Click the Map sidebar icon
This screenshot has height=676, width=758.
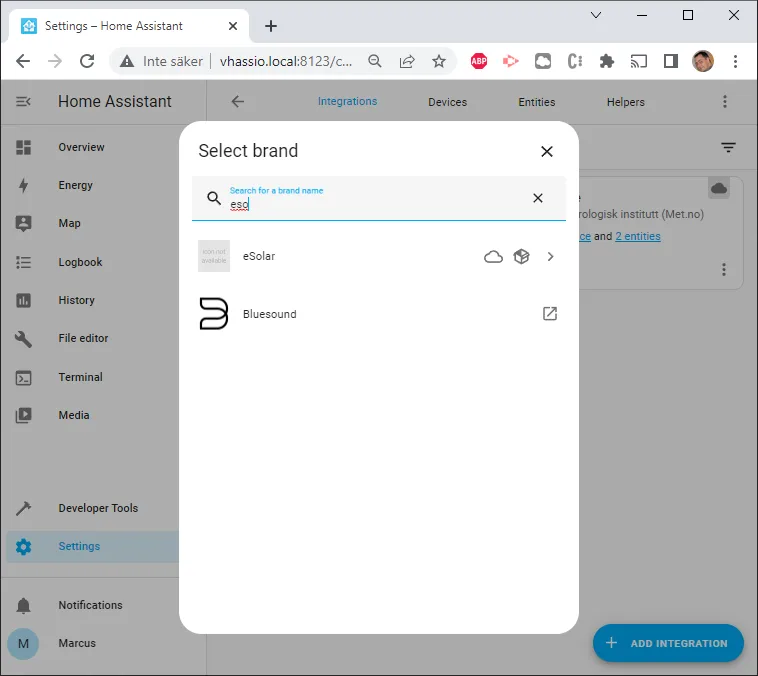[23, 223]
